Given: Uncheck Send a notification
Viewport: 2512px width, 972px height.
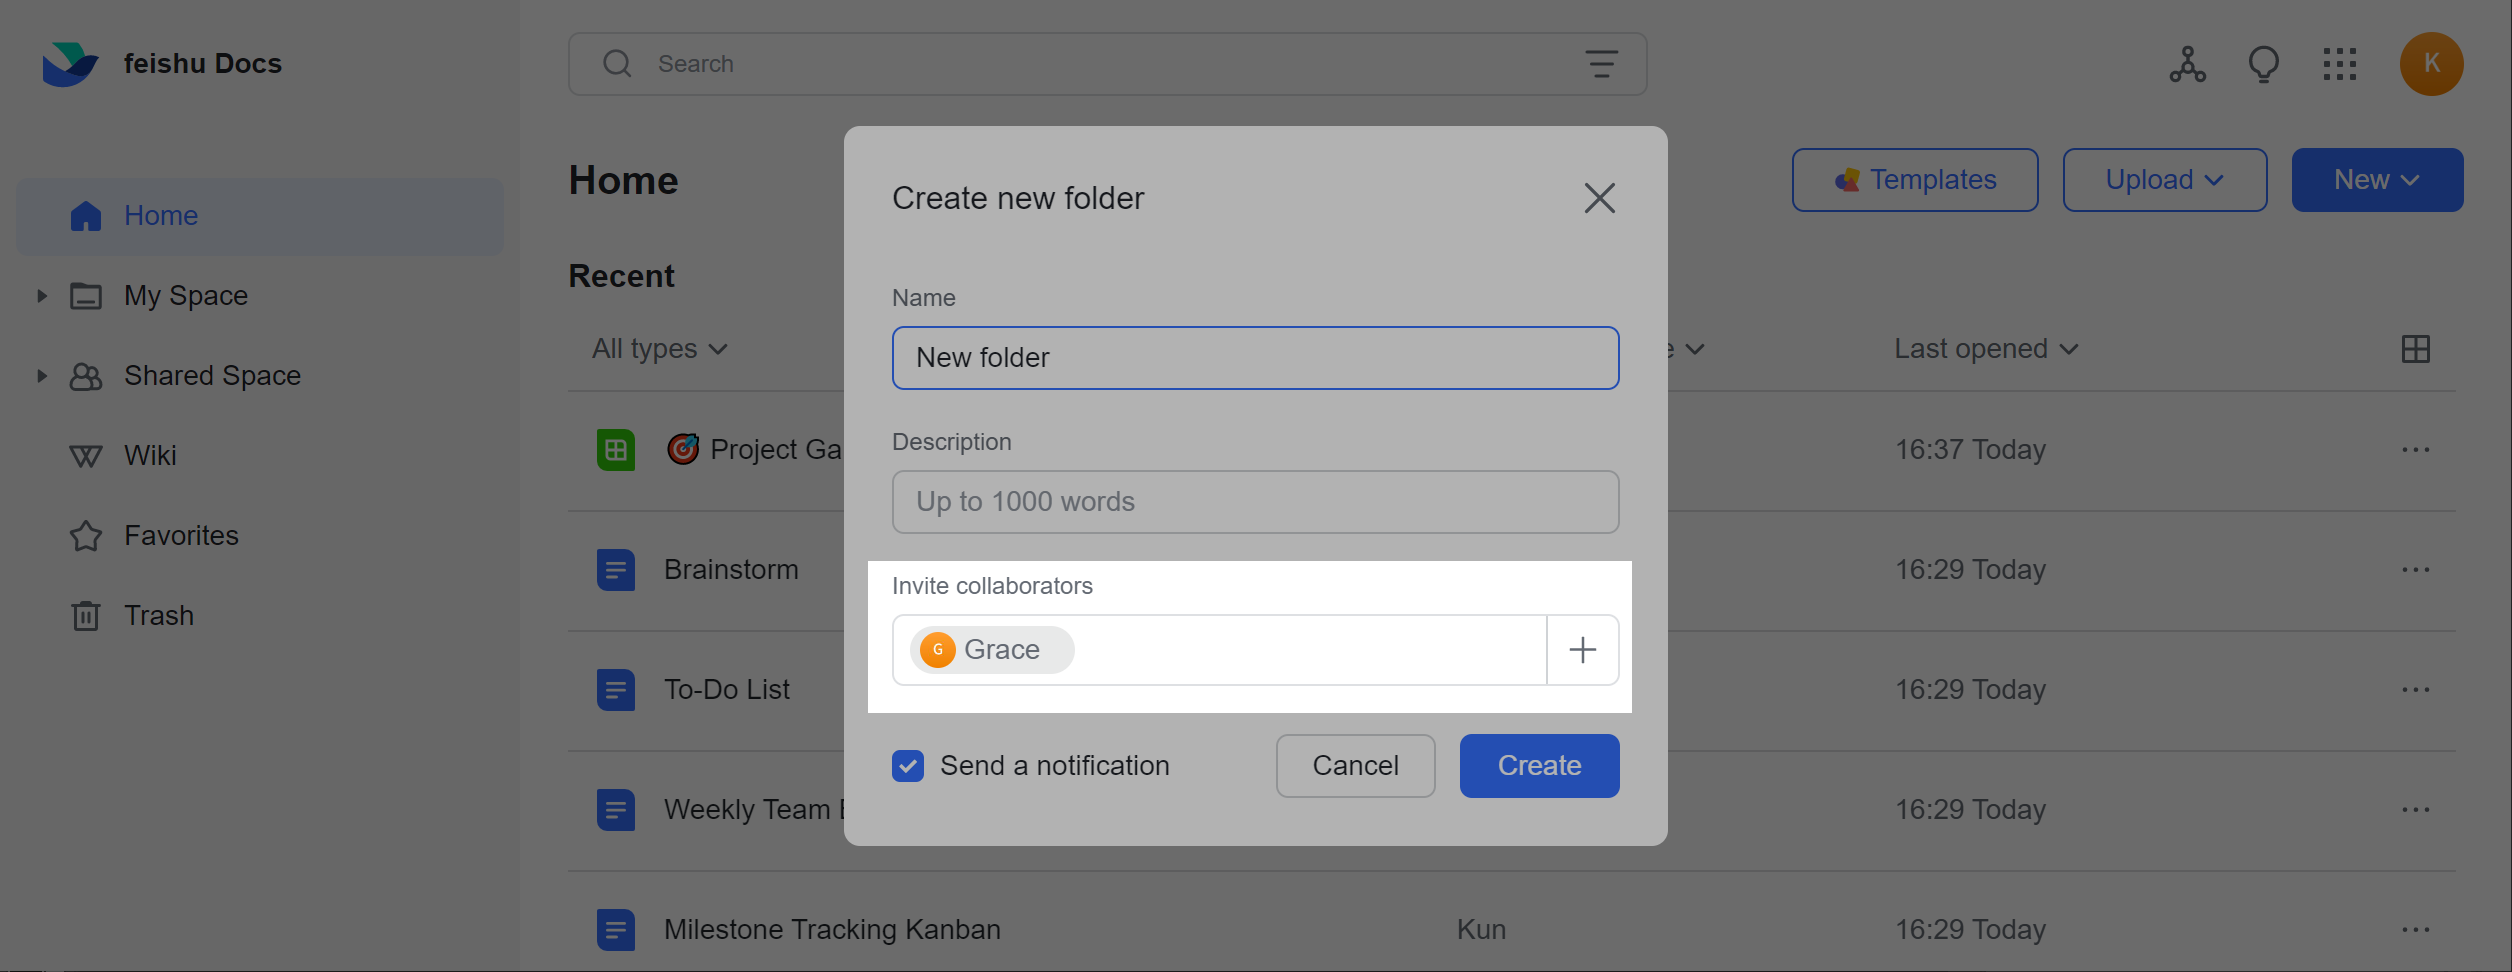Looking at the screenshot, I should (907, 766).
